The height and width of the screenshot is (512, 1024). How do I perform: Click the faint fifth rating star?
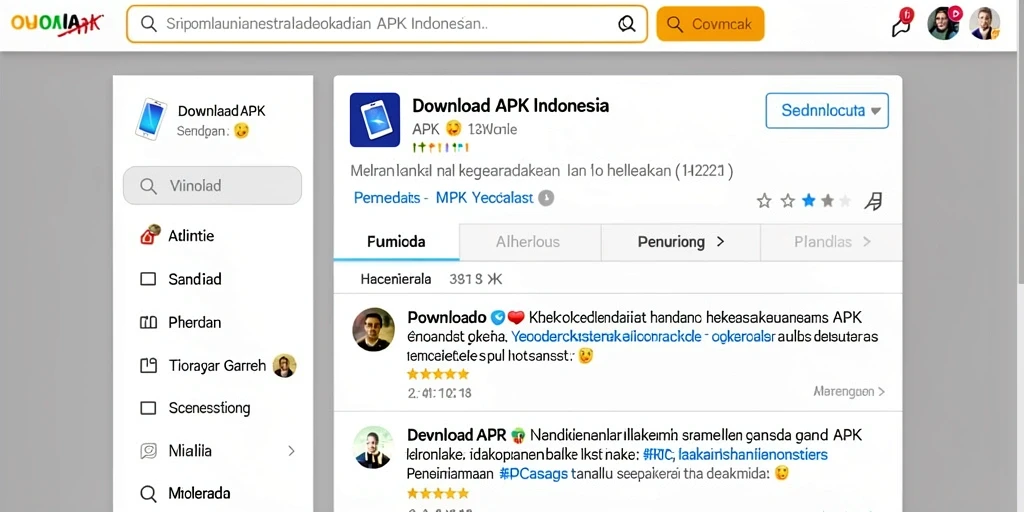[845, 200]
